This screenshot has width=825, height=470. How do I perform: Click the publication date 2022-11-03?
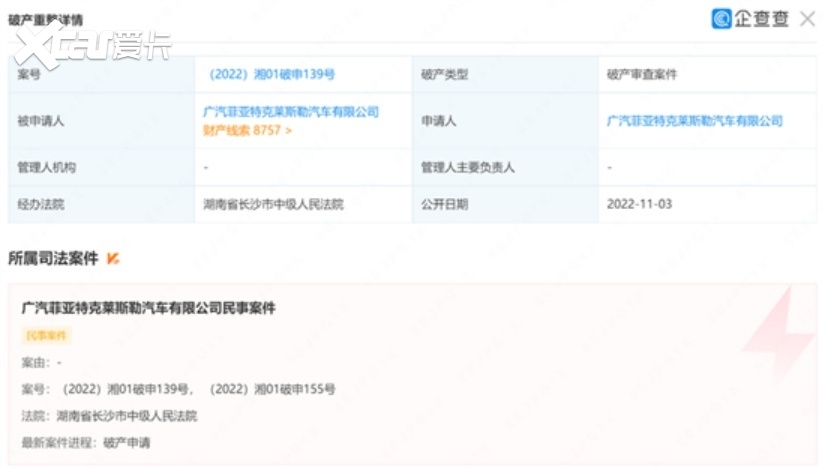pyautogui.click(x=639, y=204)
